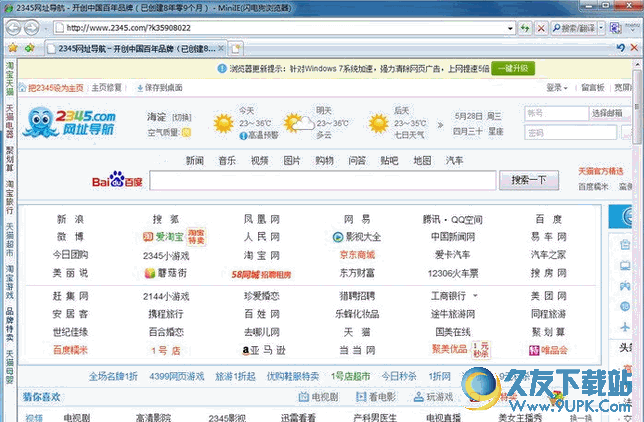Stop loading with the red X toolbar icon
644x422 pixels.
click(541, 28)
